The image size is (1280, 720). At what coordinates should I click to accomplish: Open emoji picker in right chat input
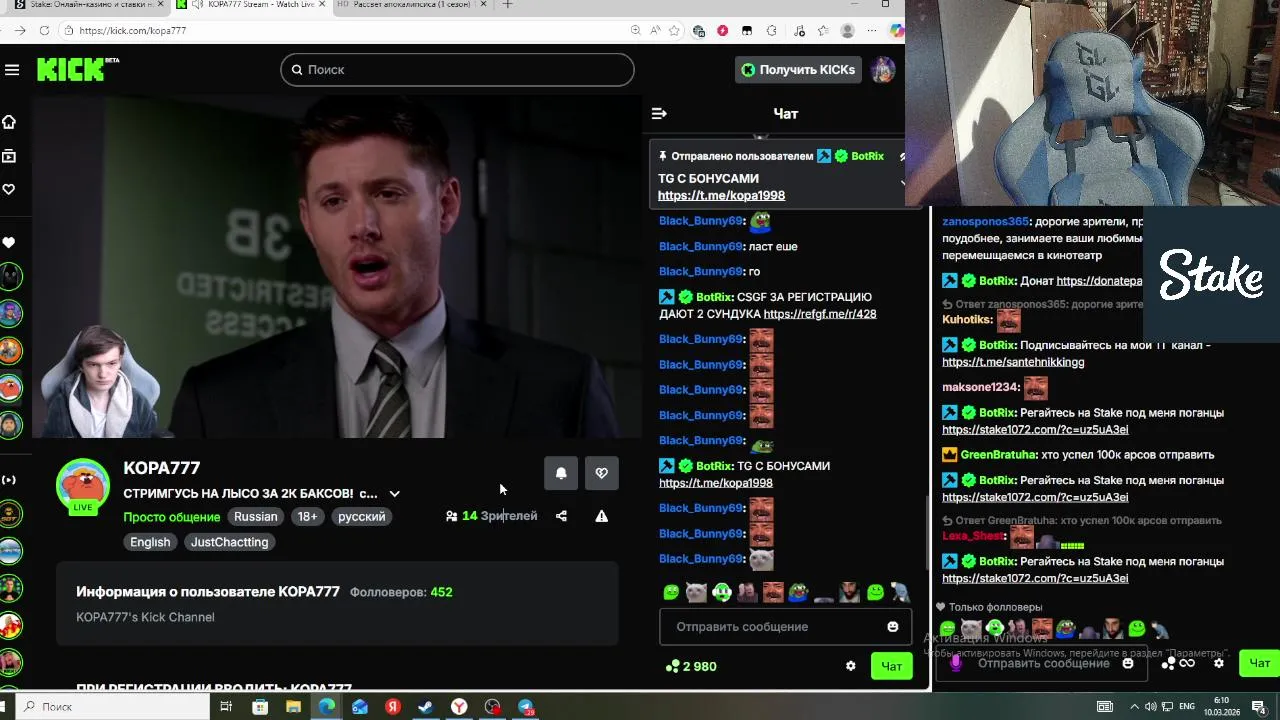1128,663
